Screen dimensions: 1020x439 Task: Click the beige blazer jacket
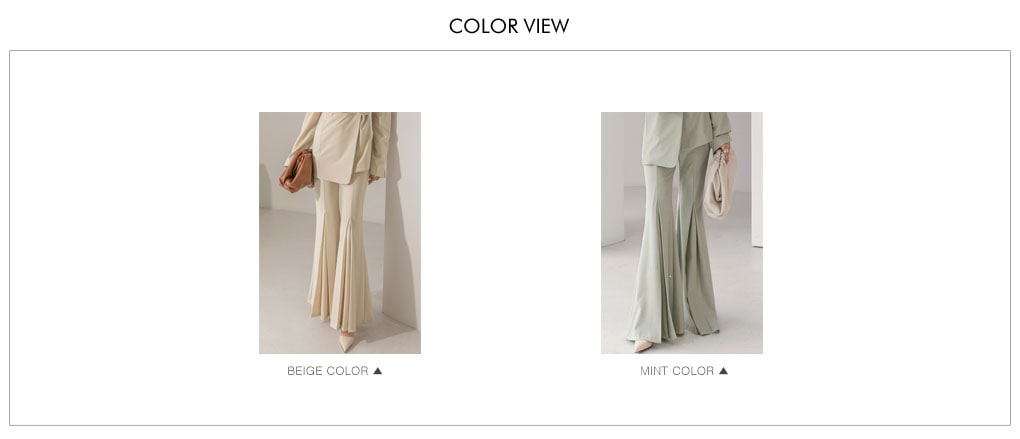click(345, 148)
